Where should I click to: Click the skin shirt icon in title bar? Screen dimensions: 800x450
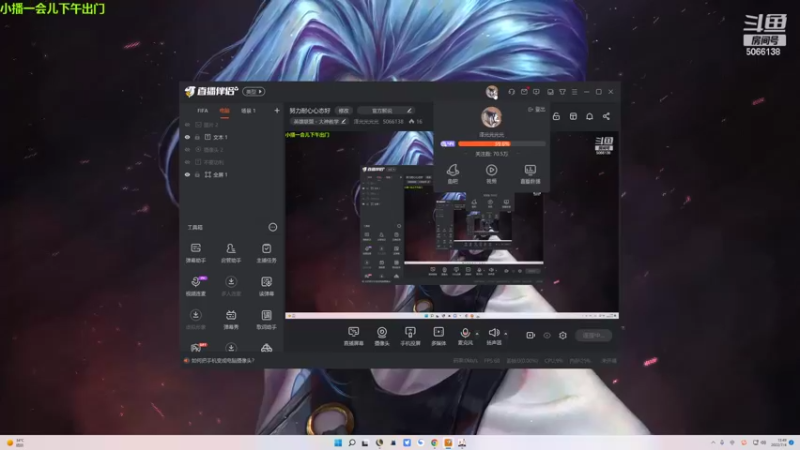(562, 92)
